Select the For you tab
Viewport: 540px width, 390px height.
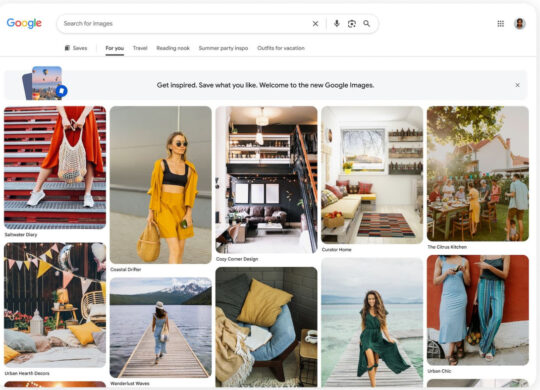pos(115,48)
